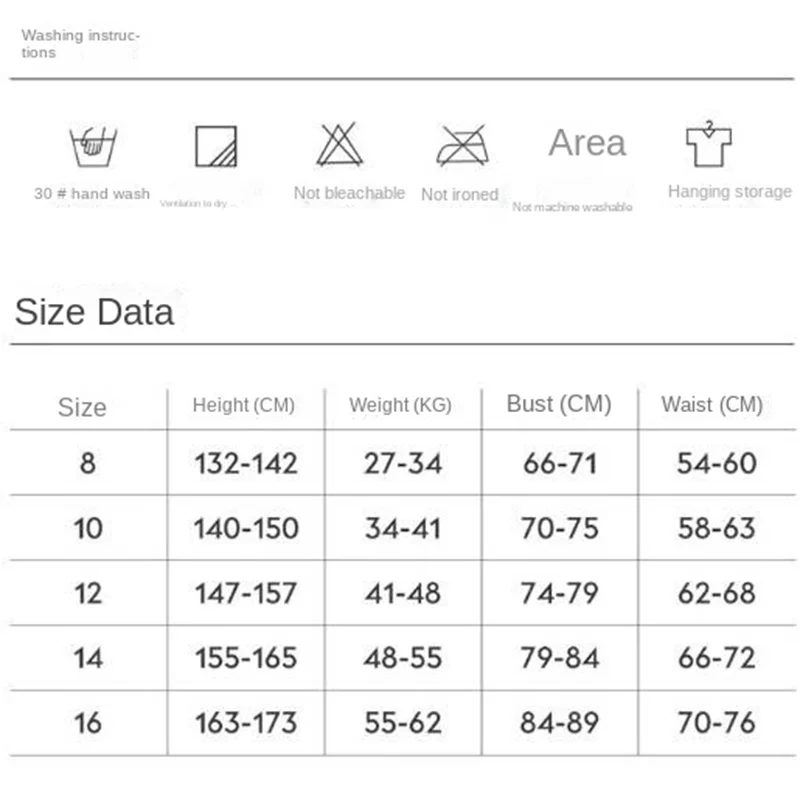This screenshot has height=800, width=800.
Task: Click height cell 140-150
Action: (x=246, y=529)
